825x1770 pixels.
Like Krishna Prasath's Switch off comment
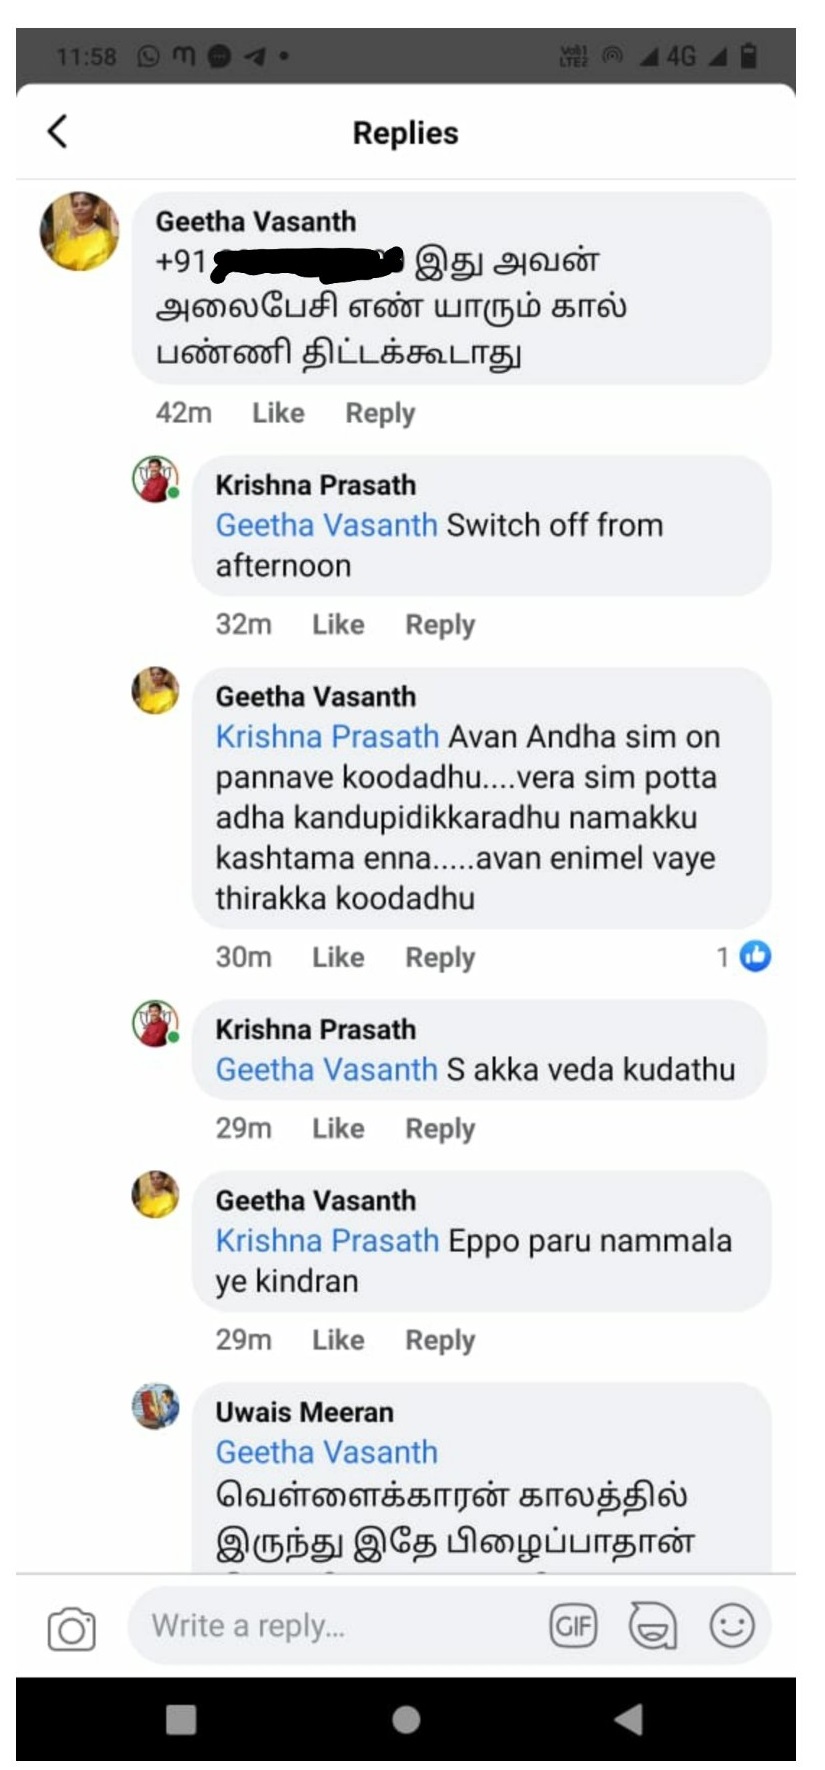click(338, 625)
